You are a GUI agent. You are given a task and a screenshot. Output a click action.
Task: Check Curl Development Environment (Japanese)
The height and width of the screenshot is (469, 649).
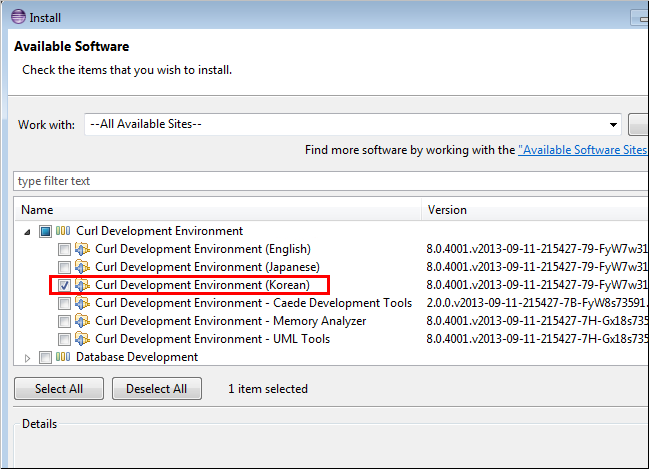(64, 267)
